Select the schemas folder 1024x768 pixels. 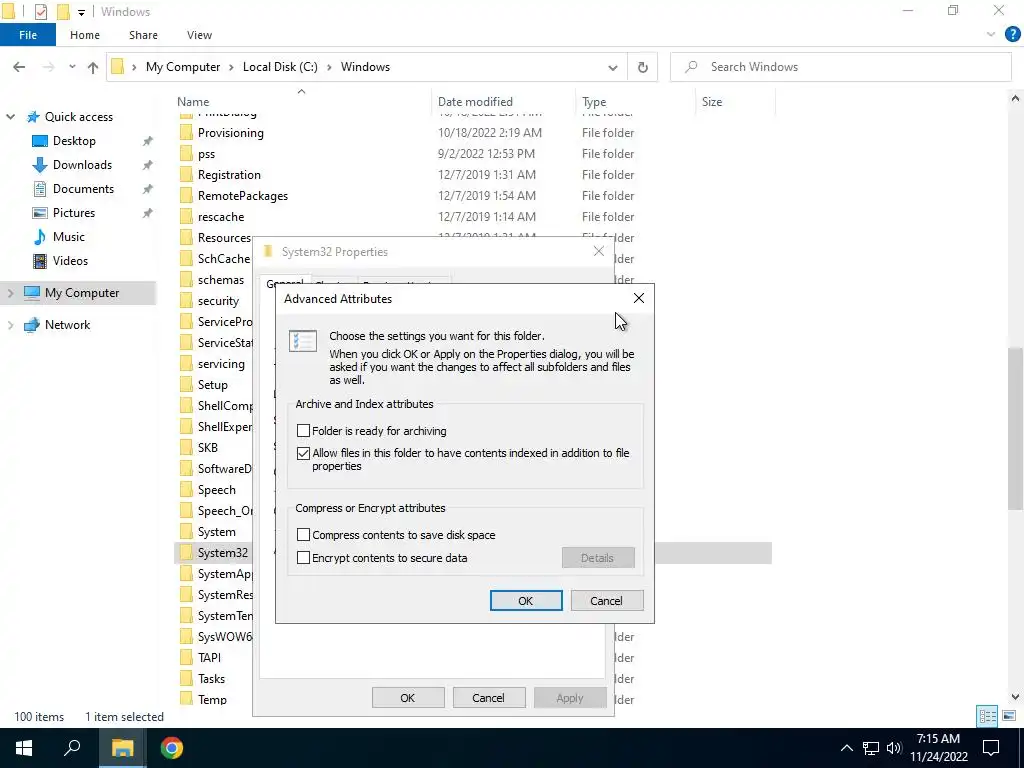click(x=221, y=280)
